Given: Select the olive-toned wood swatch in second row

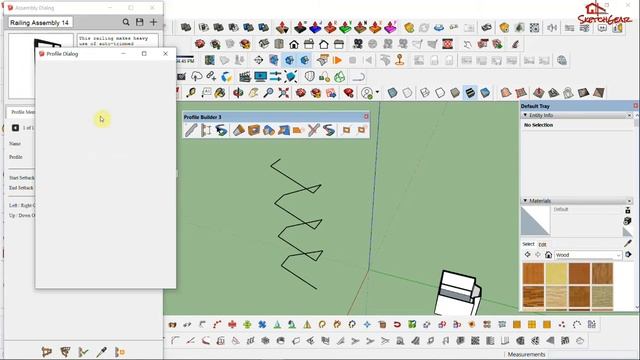Looking at the screenshot, I should point(602,296).
